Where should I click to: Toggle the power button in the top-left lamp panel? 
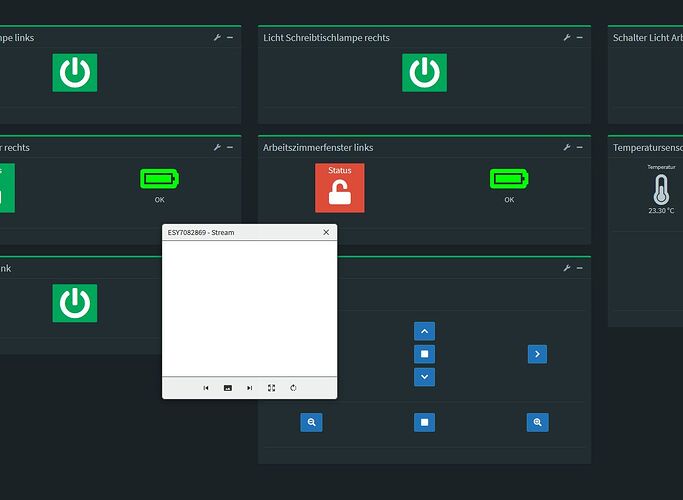point(75,73)
